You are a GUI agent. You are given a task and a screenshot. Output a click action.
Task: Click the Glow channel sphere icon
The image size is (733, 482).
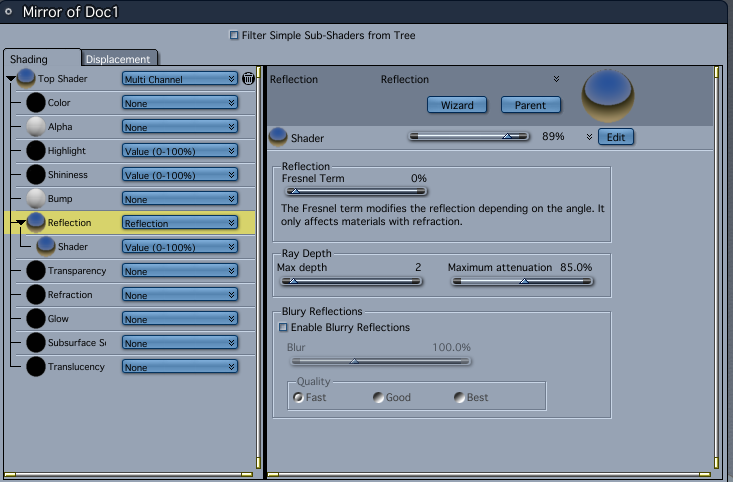coord(36,318)
